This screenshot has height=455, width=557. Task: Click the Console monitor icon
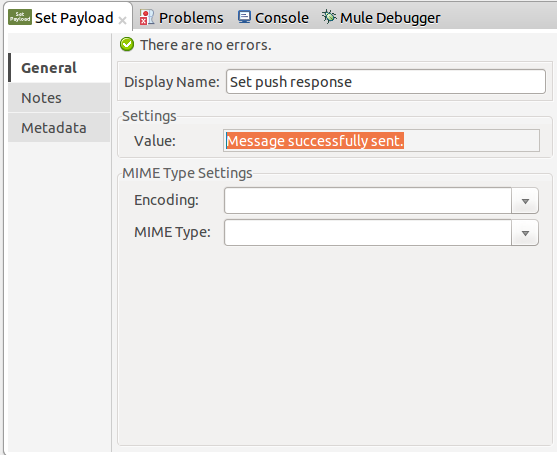pyautogui.click(x=244, y=17)
